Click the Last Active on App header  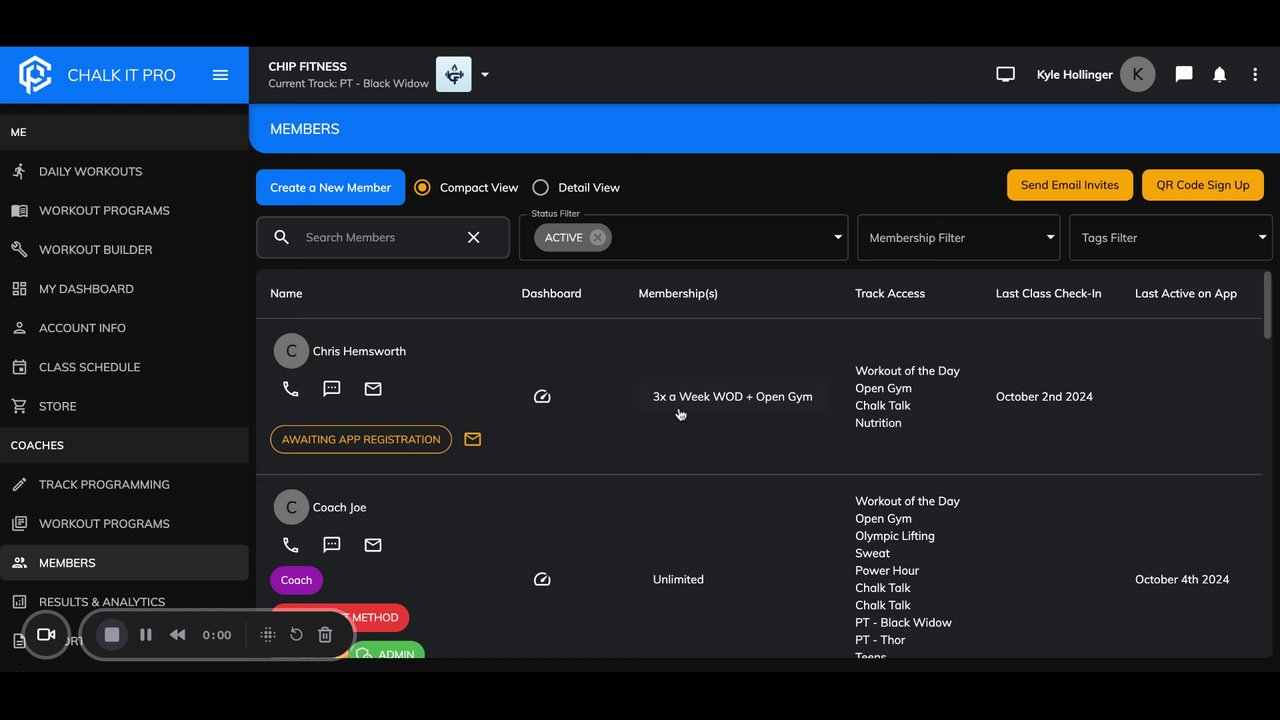[1186, 293]
